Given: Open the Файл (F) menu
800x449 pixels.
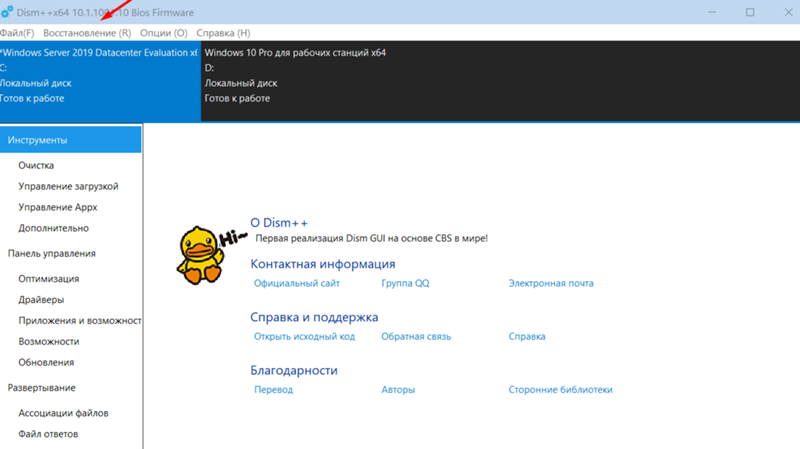Looking at the screenshot, I should (17, 33).
